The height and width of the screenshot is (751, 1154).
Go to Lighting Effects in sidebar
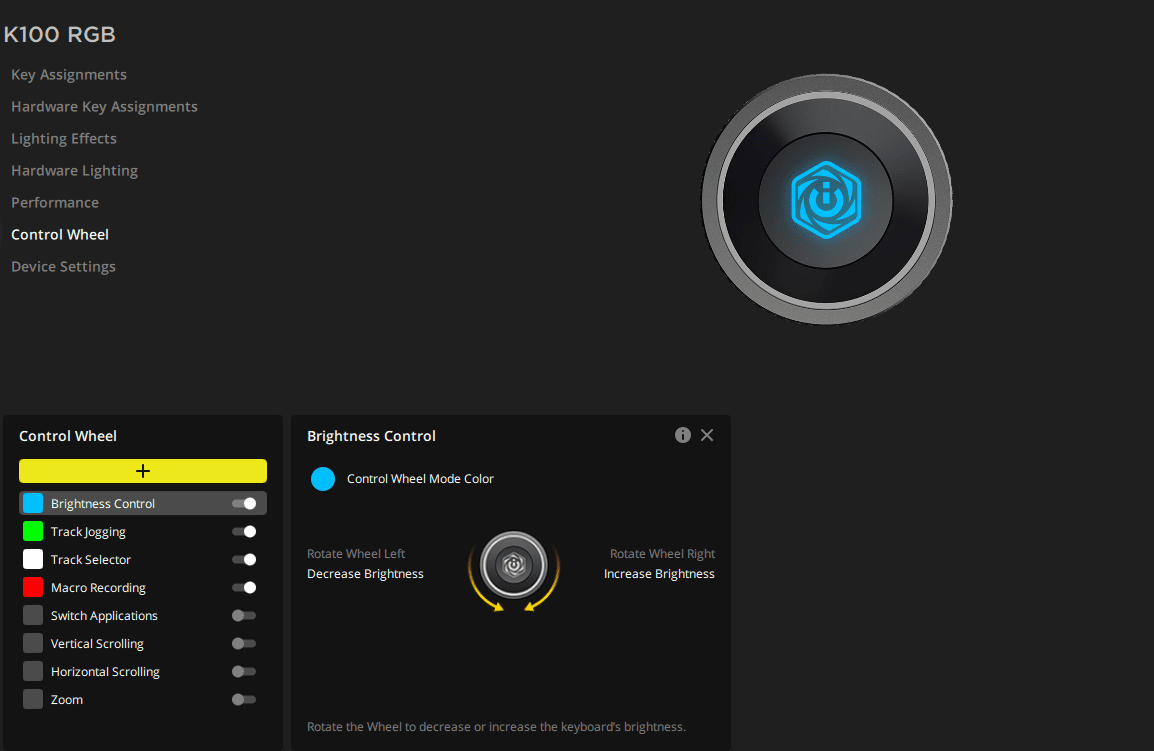[64, 139]
